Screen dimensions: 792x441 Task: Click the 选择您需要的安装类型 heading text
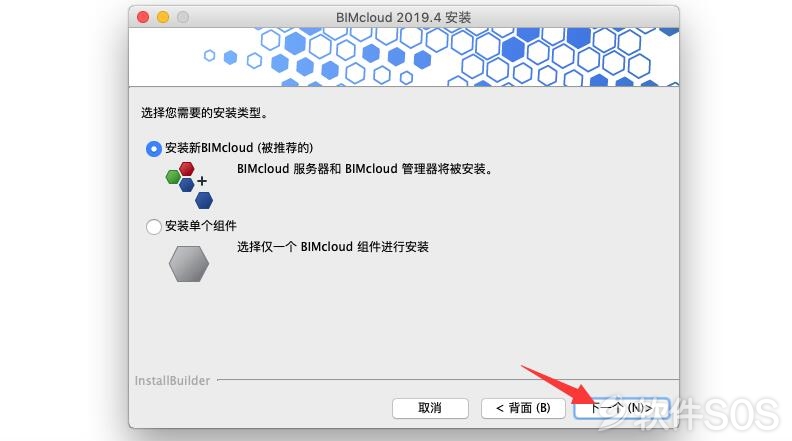coord(204,113)
